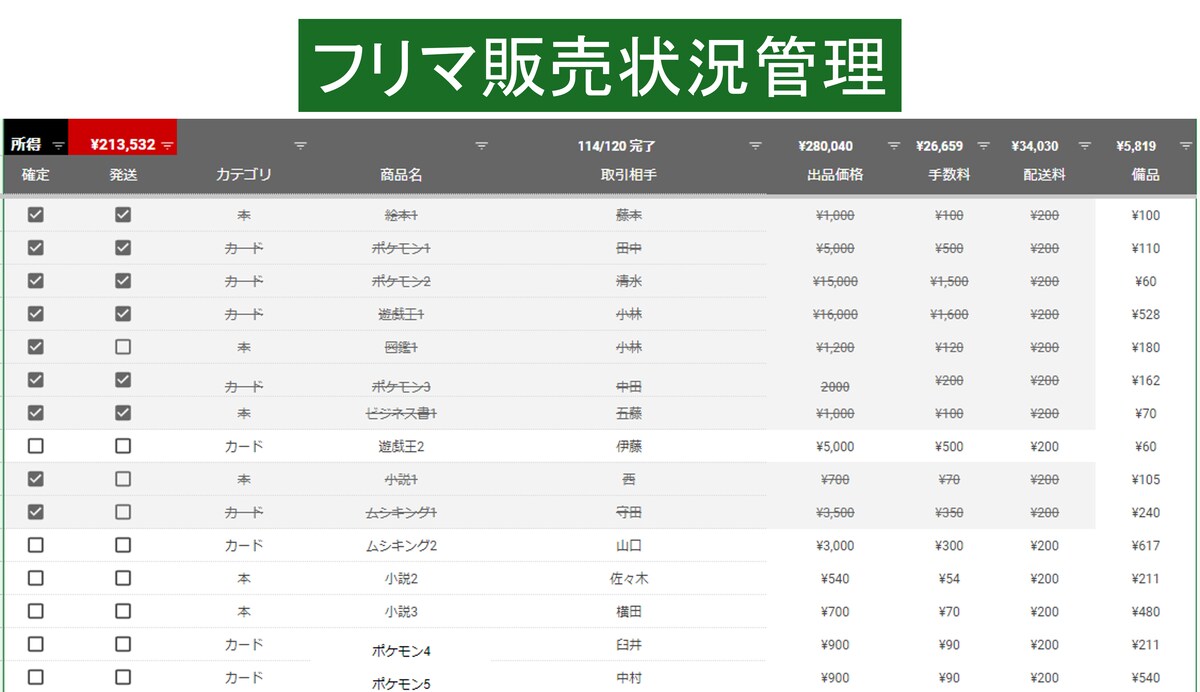Check the 発送 checkbox in the 小説1 row
The height and width of the screenshot is (692, 1200).
tap(123, 479)
